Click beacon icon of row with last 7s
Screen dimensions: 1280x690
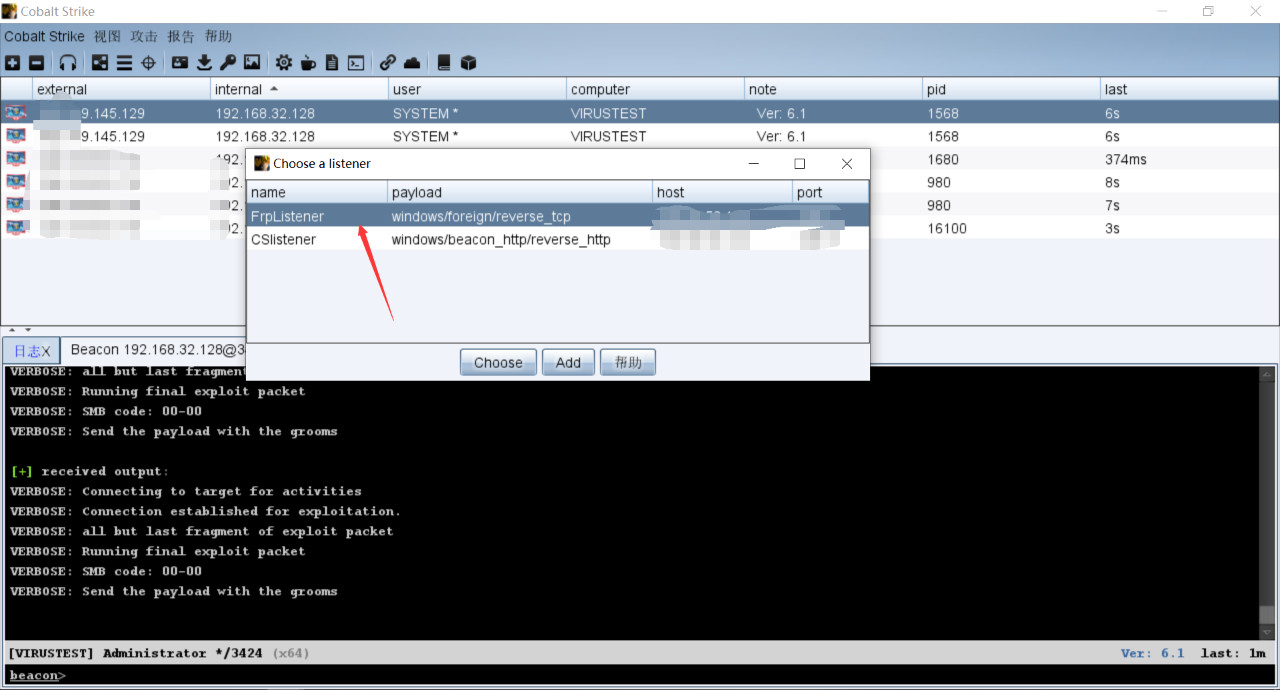point(16,205)
